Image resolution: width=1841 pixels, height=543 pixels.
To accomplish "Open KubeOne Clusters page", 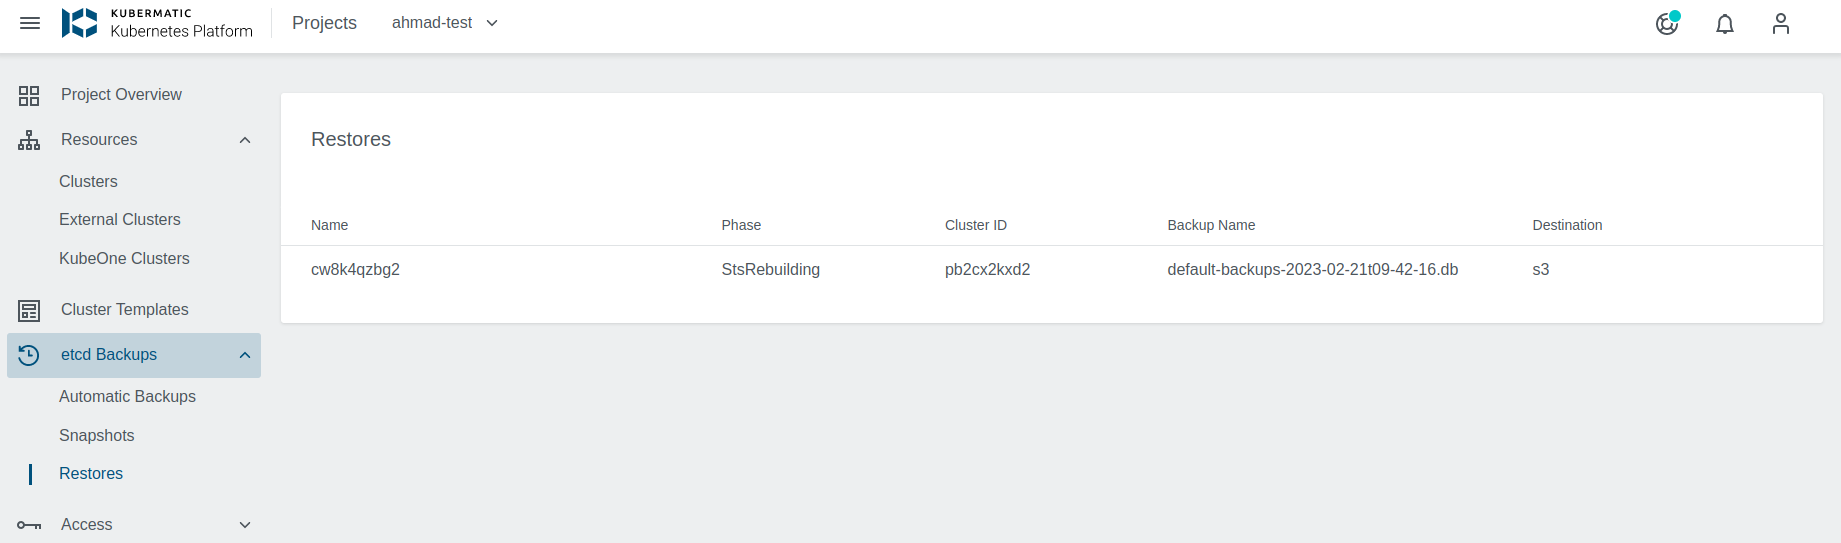I will (124, 259).
